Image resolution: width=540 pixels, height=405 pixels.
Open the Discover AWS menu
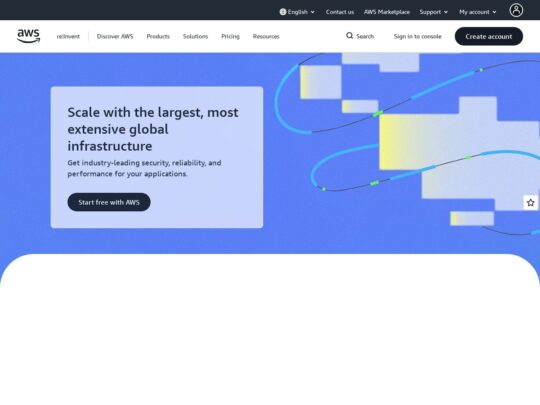tap(115, 37)
